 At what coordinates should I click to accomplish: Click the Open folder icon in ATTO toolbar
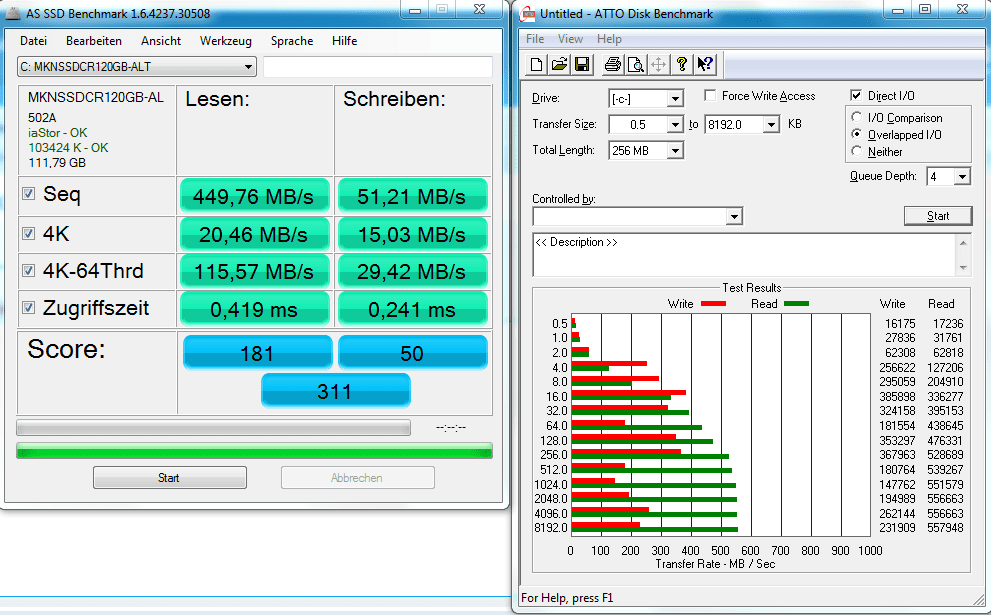[x=559, y=64]
